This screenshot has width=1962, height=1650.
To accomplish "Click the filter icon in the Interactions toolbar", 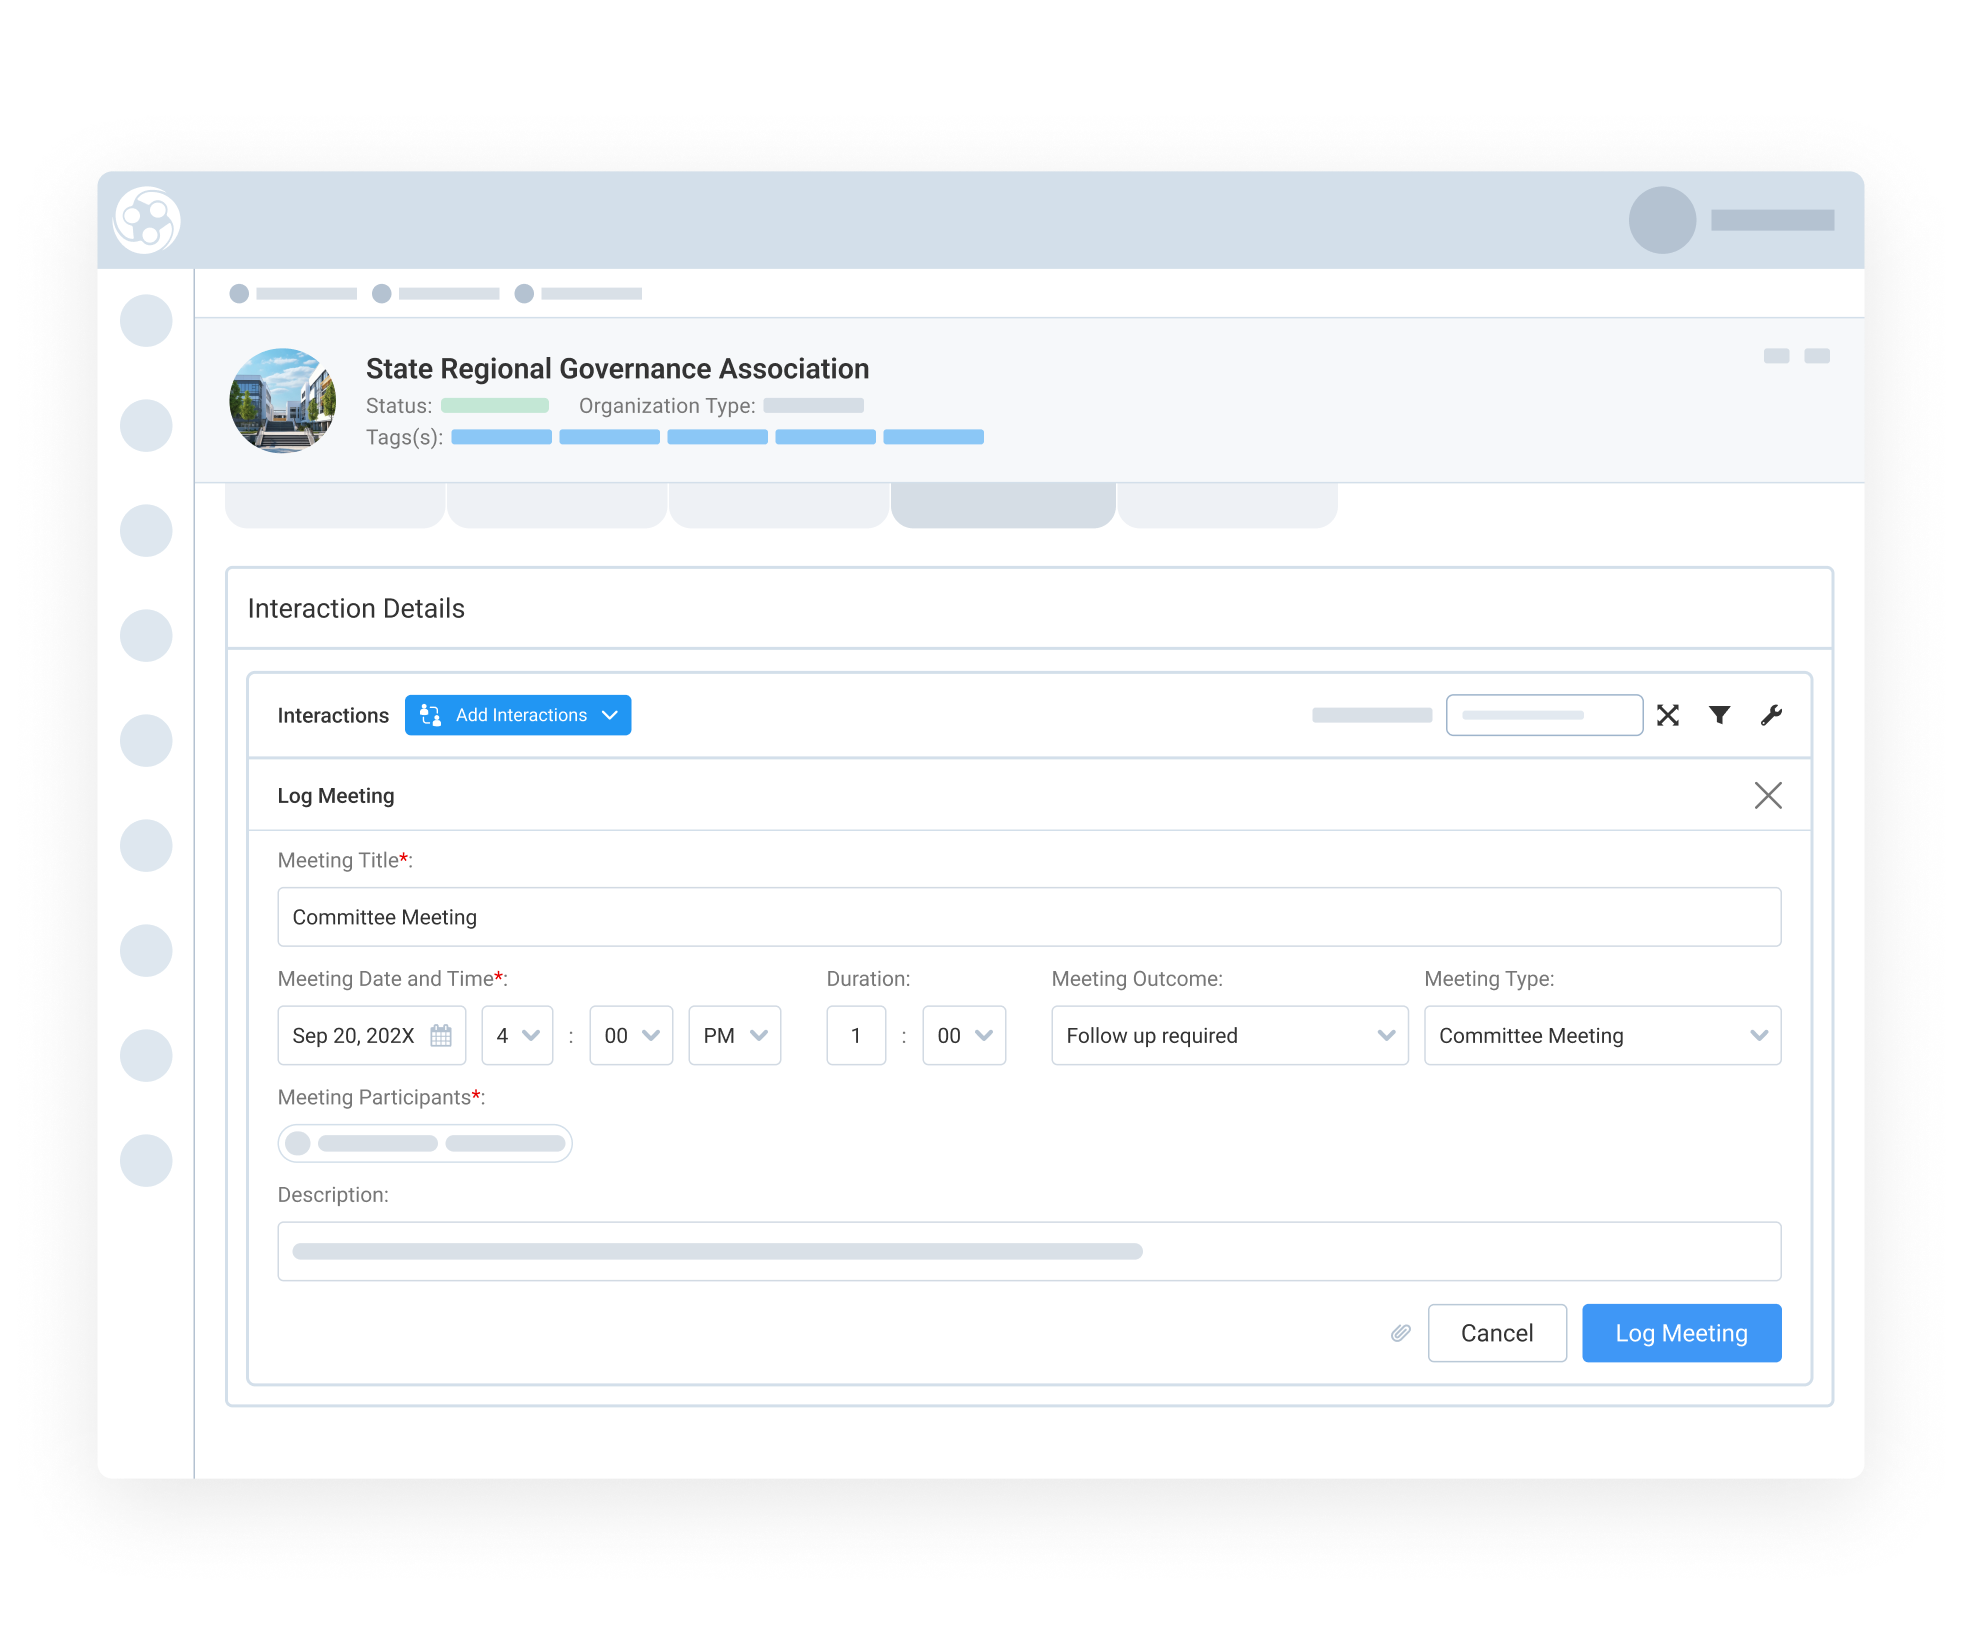I will pos(1719,715).
